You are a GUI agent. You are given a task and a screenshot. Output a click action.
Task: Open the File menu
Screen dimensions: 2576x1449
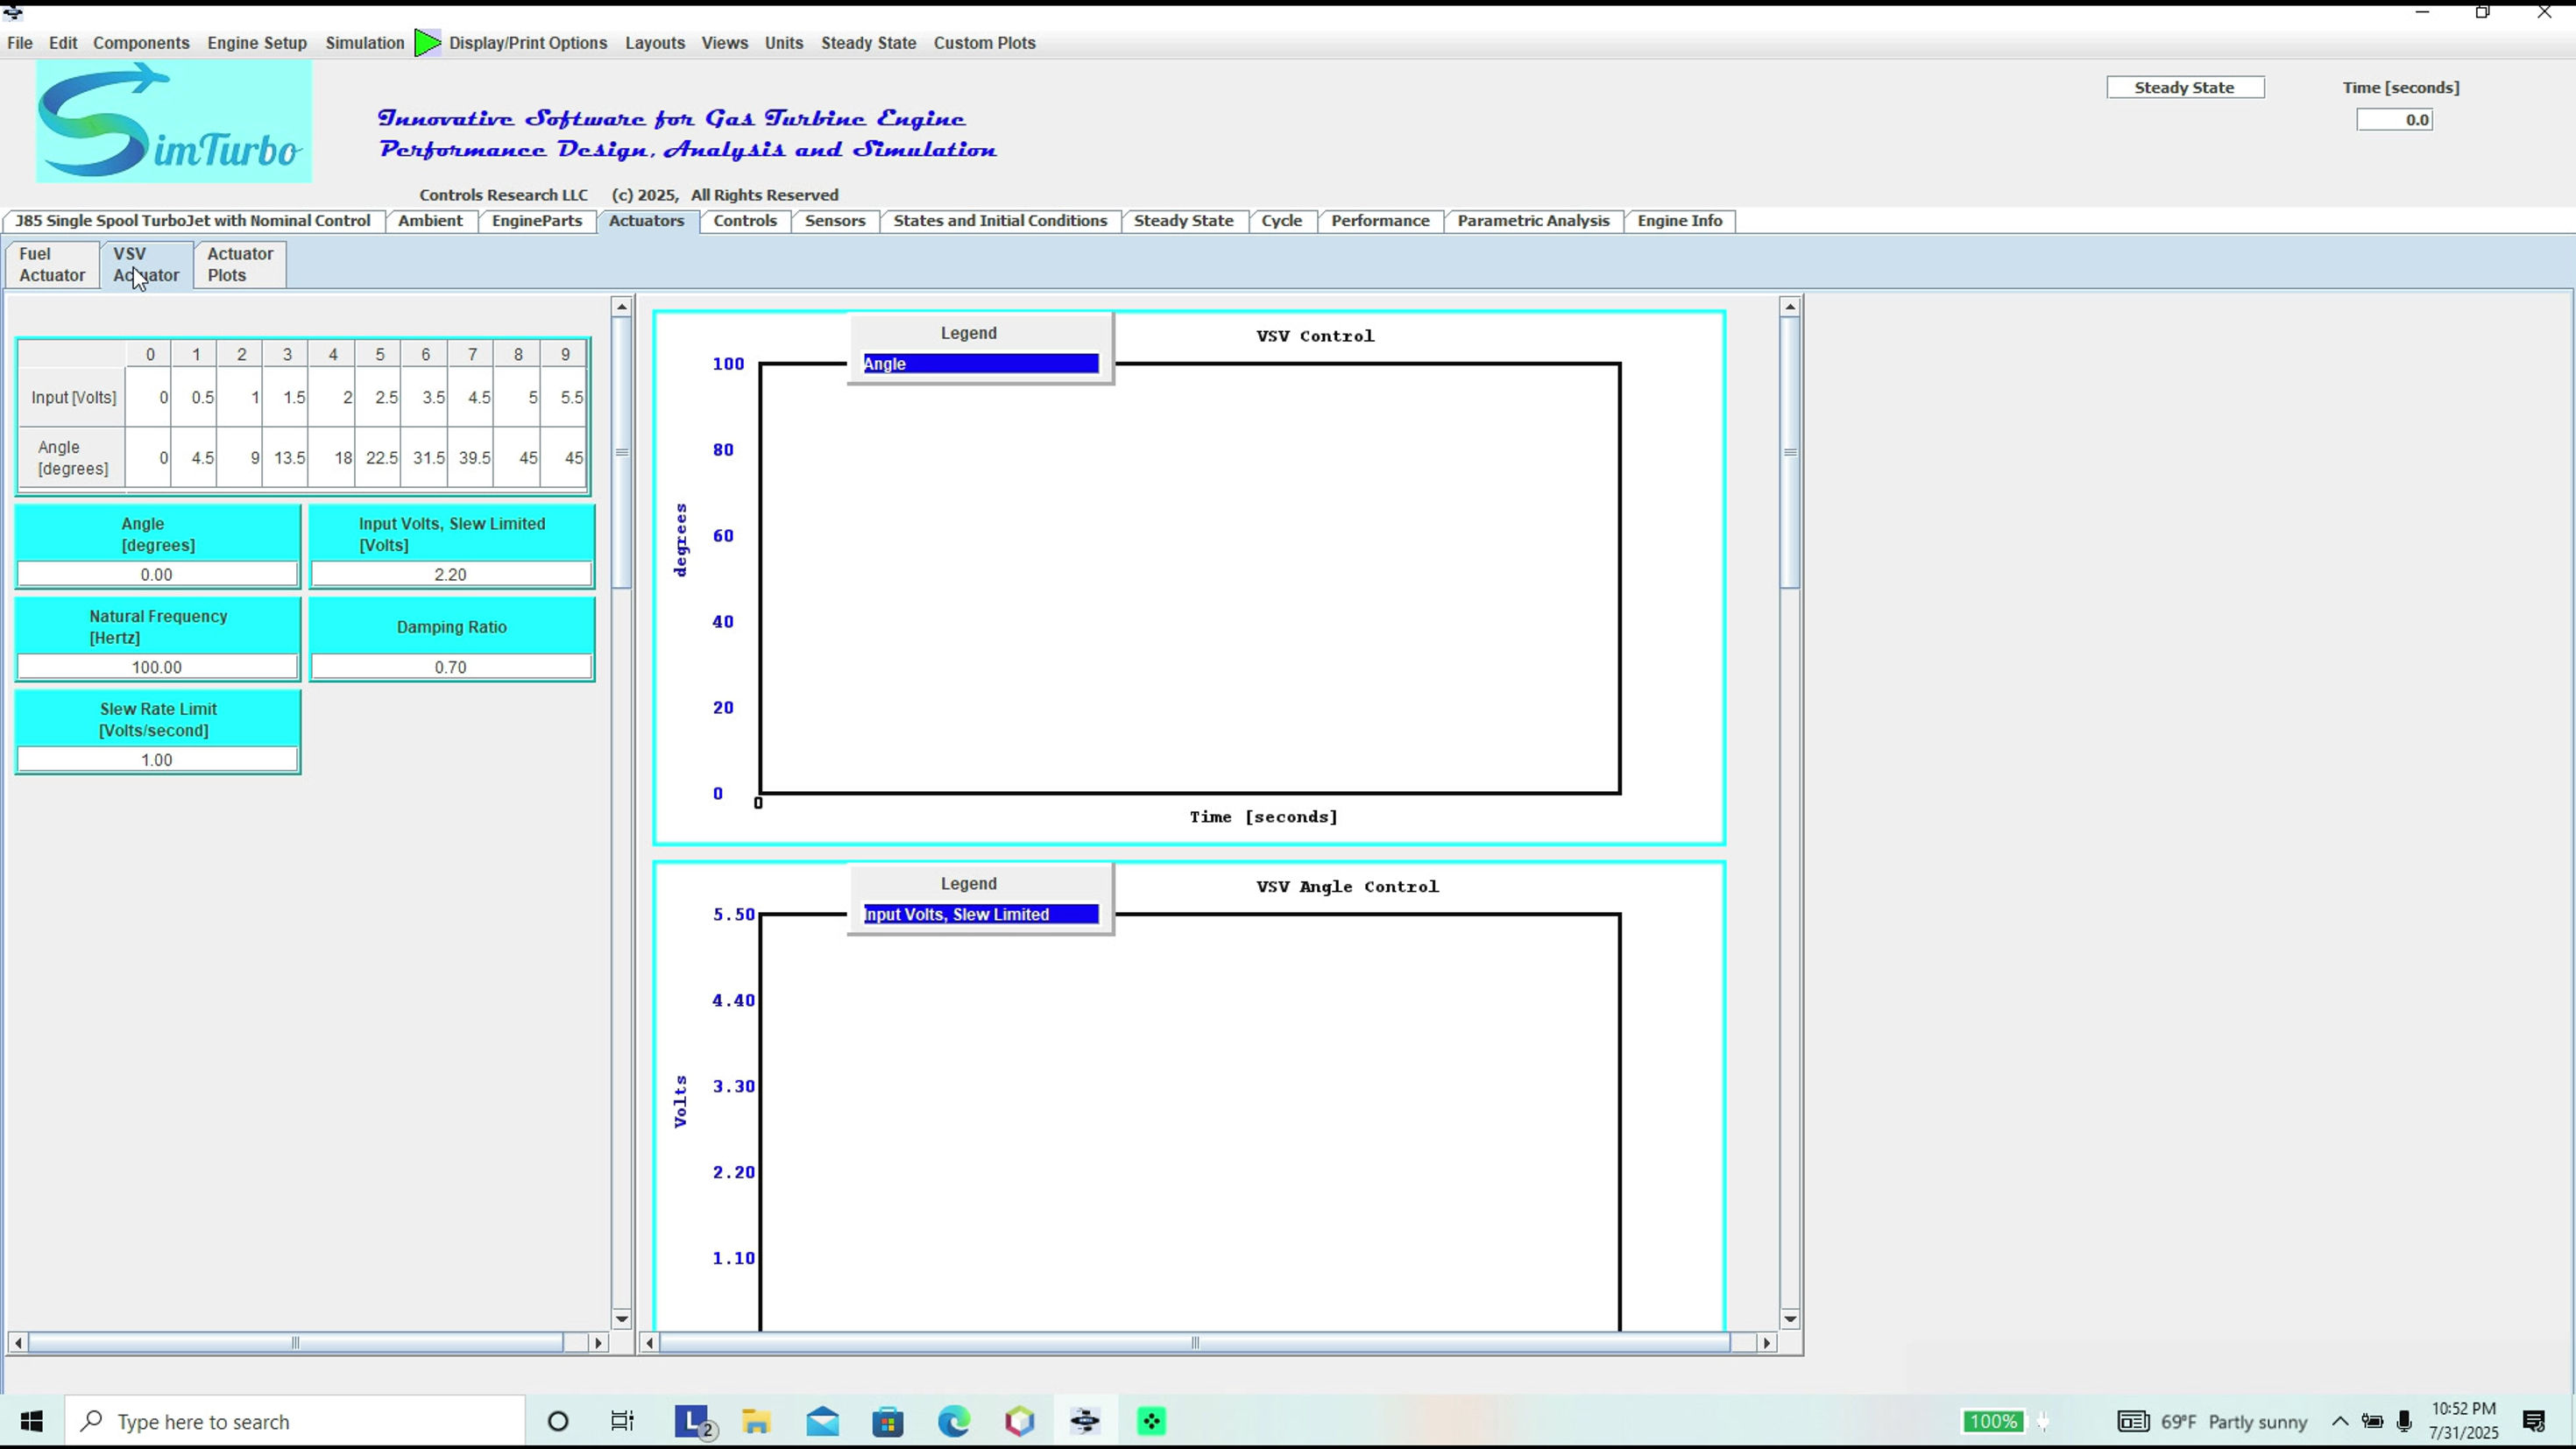click(x=20, y=43)
